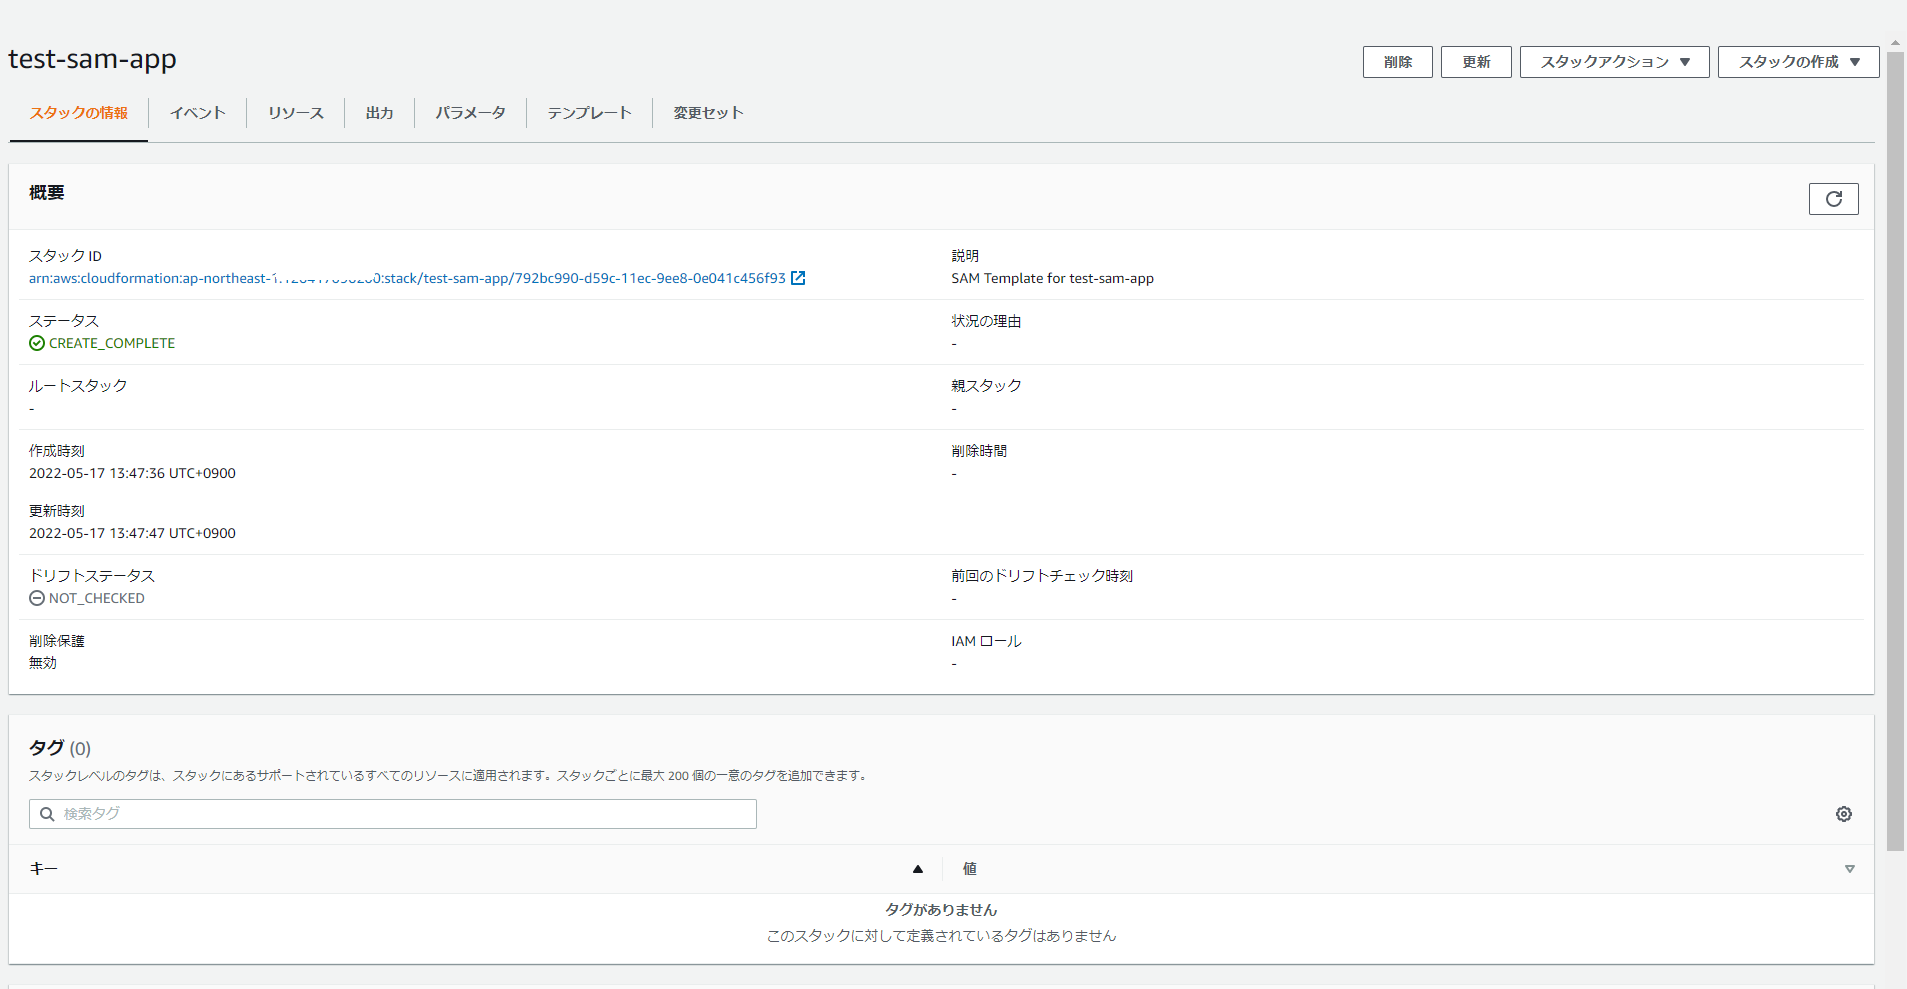Click the 状況の理由 label
Viewport: 1907px width, 989px height.
(986, 321)
